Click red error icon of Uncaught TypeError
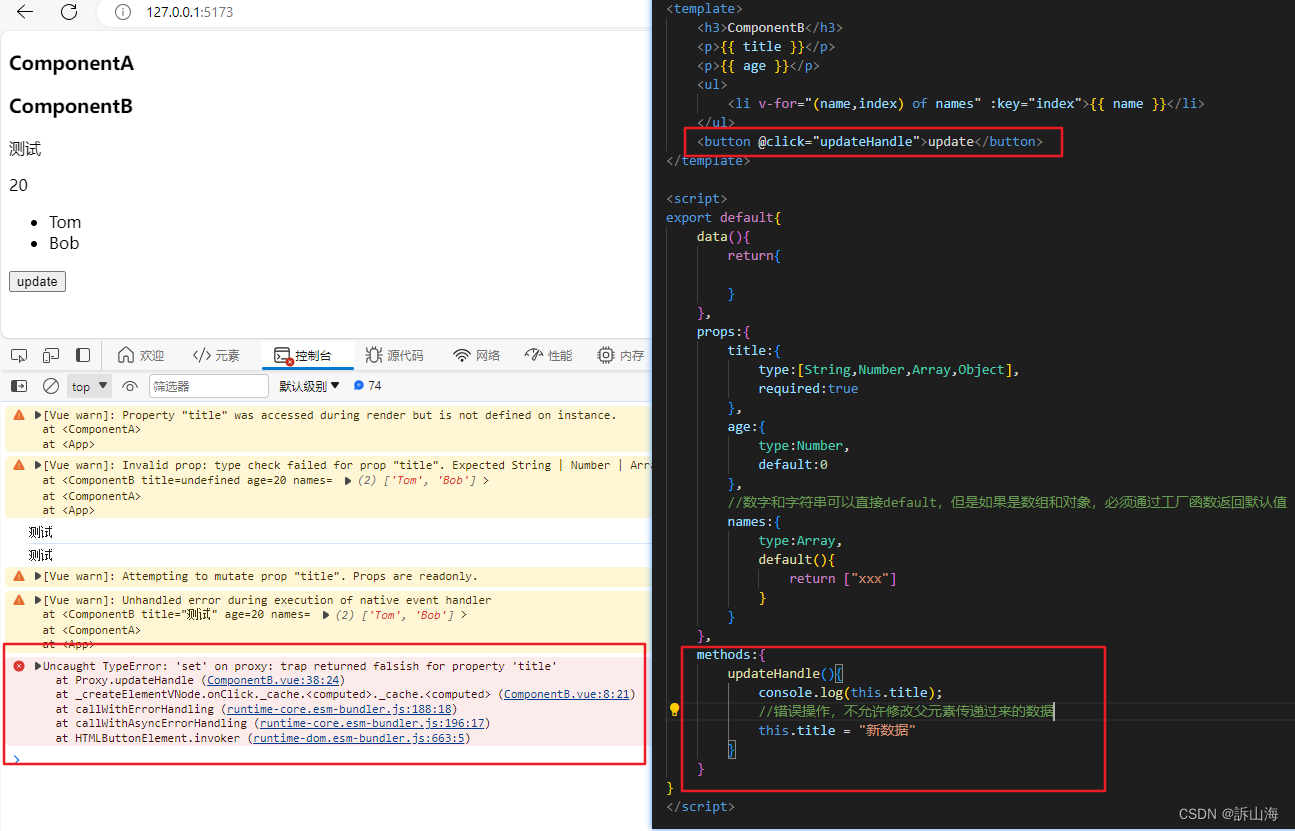Viewport: 1295px width, 831px height. coord(19,666)
